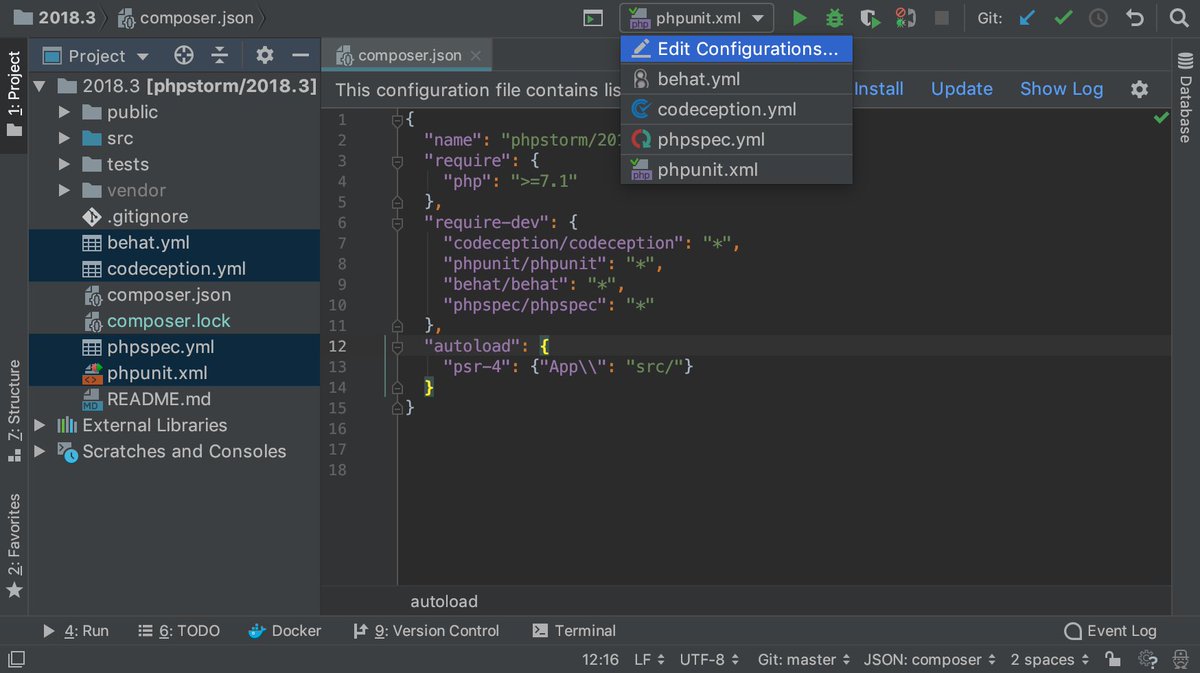
Task: Click the stop process square icon
Action: [x=941, y=18]
